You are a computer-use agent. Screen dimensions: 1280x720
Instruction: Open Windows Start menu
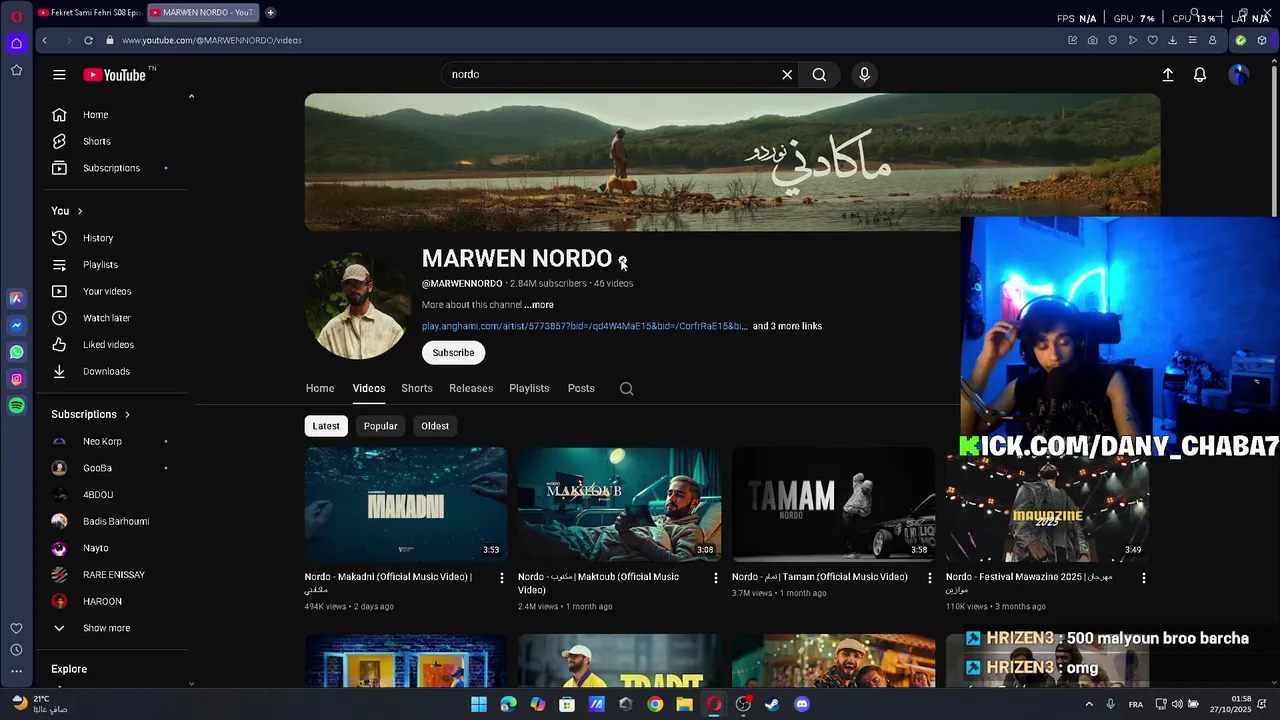479,704
